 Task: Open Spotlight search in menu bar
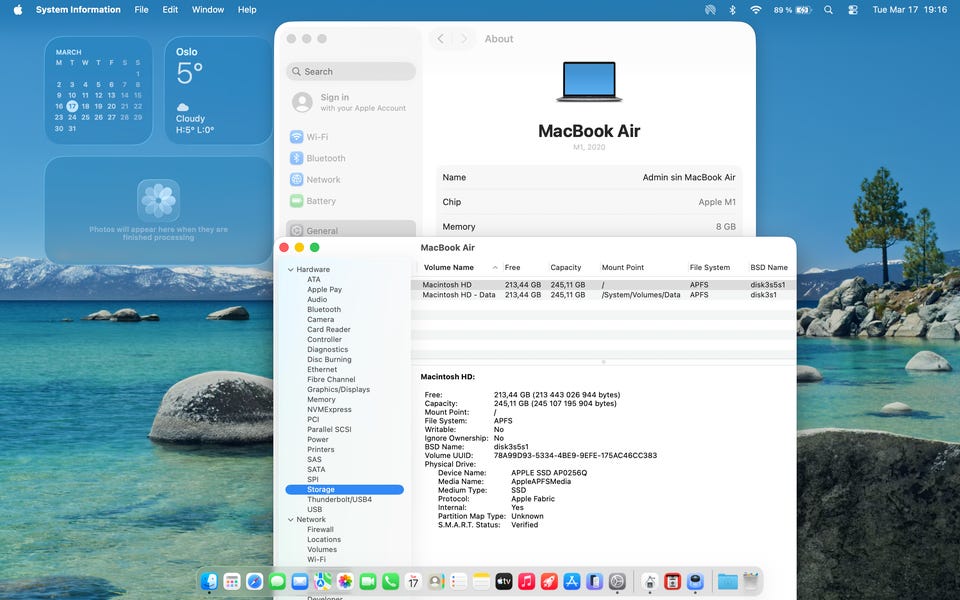pyautogui.click(x=828, y=10)
